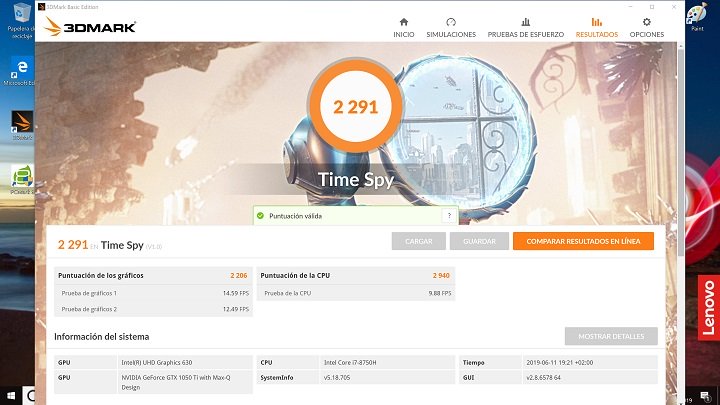Click the Windows Start button
The width and height of the screenshot is (720, 405).
[x=12, y=397]
